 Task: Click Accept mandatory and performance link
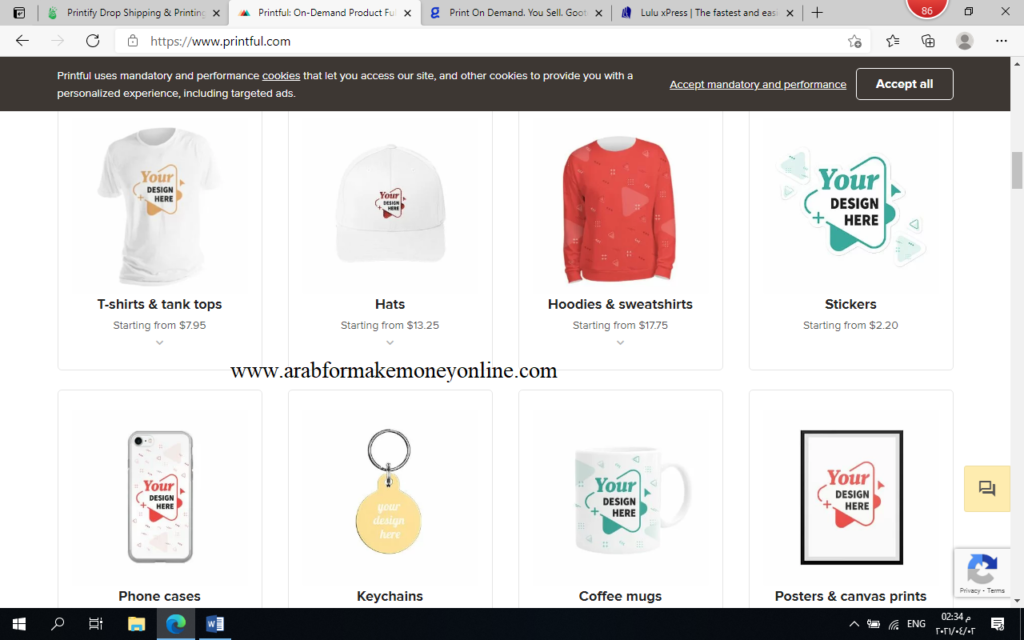tap(758, 84)
